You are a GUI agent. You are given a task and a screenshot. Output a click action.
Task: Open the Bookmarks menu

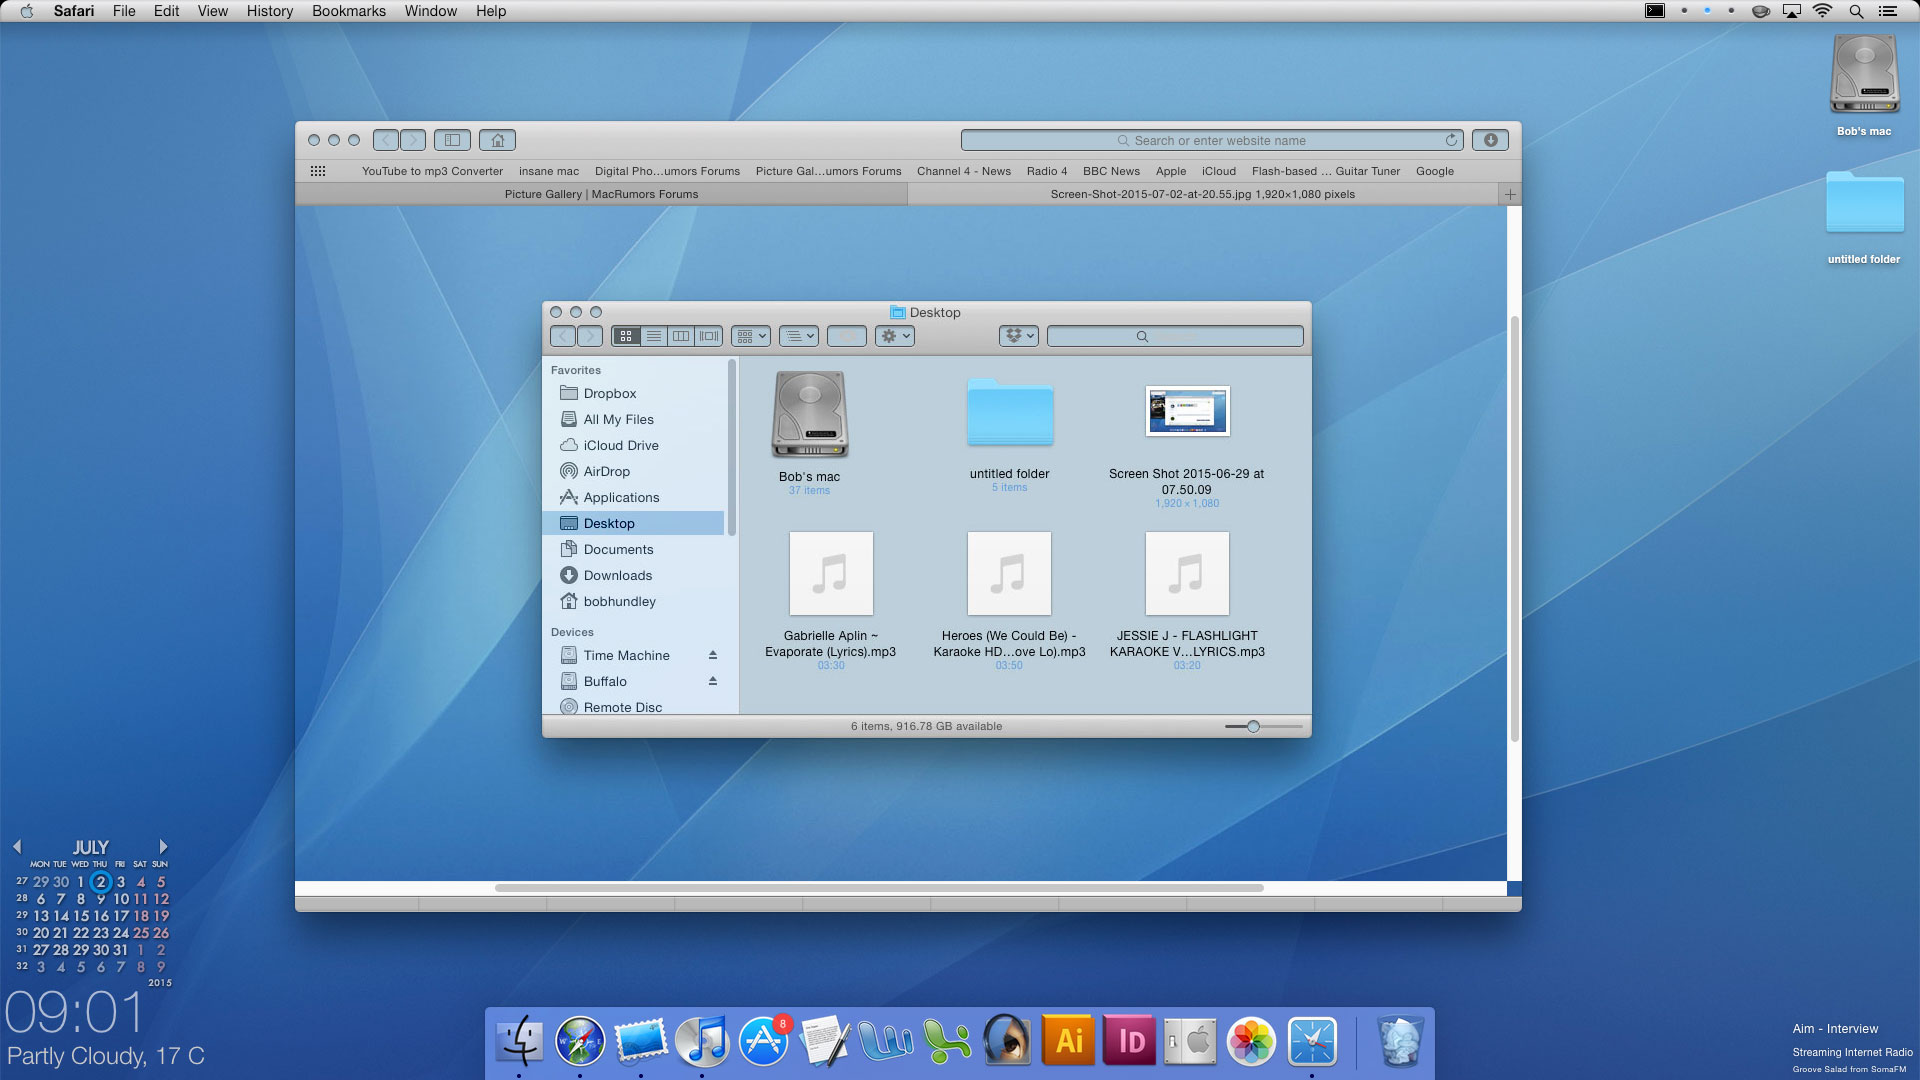(x=349, y=11)
